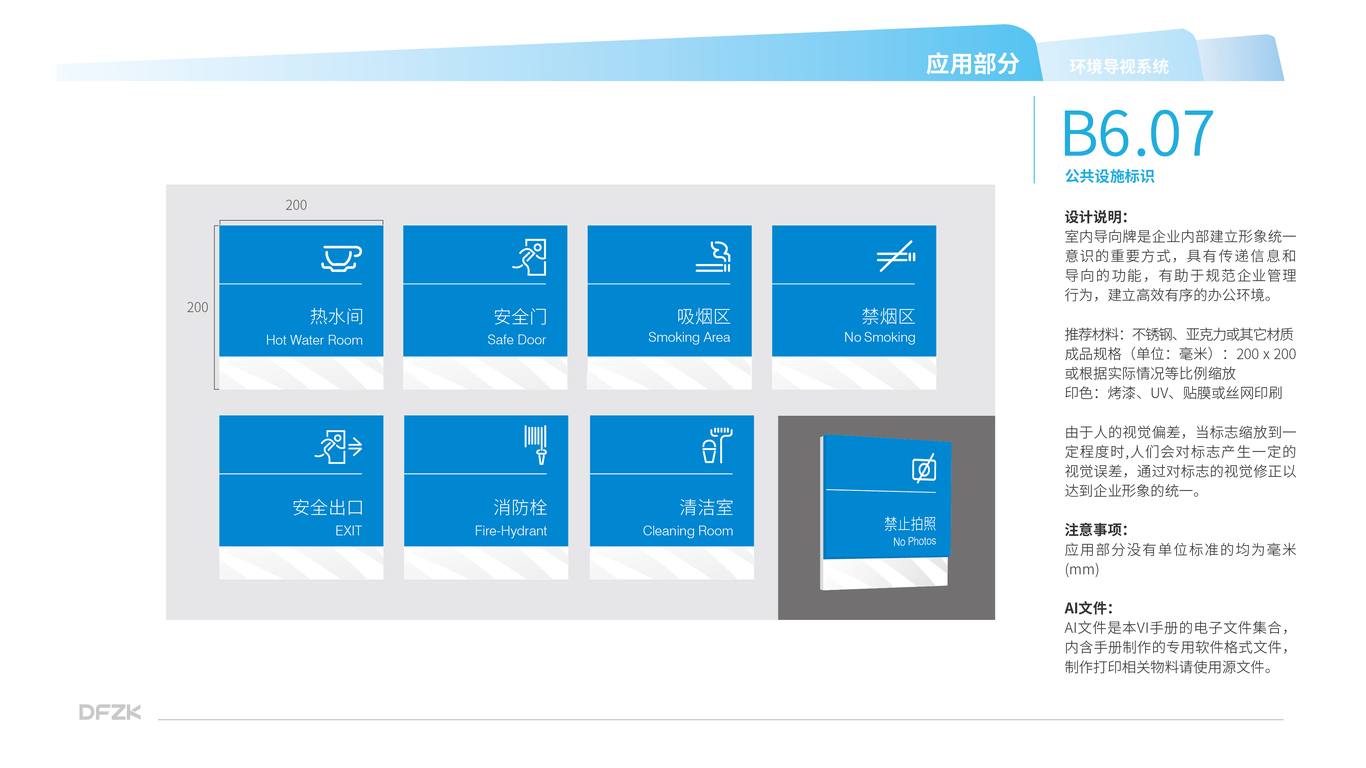Click the 清洁室 sign label
This screenshot has width=1366, height=768.
coord(706,507)
